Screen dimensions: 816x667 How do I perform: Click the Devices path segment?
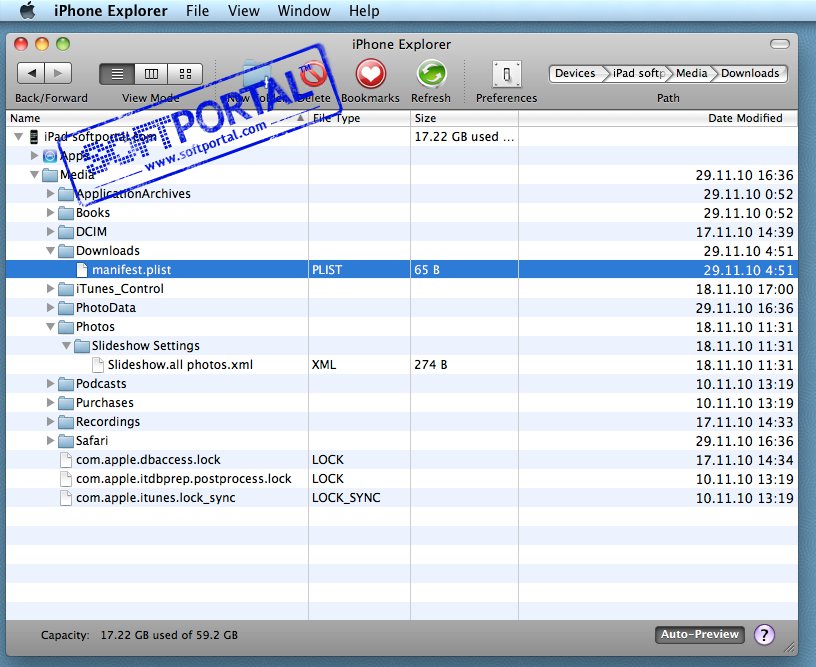[577, 73]
